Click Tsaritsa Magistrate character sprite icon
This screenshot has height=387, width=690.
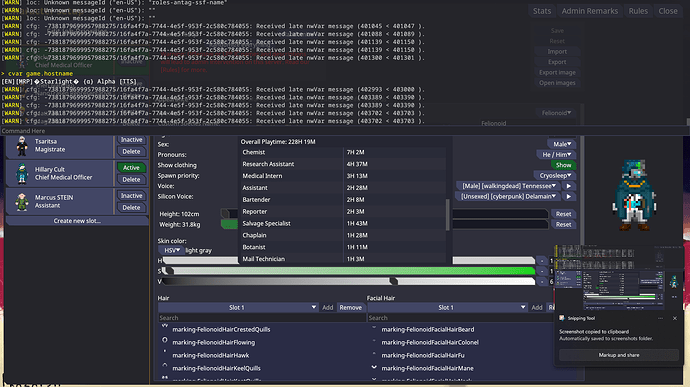point(22,146)
